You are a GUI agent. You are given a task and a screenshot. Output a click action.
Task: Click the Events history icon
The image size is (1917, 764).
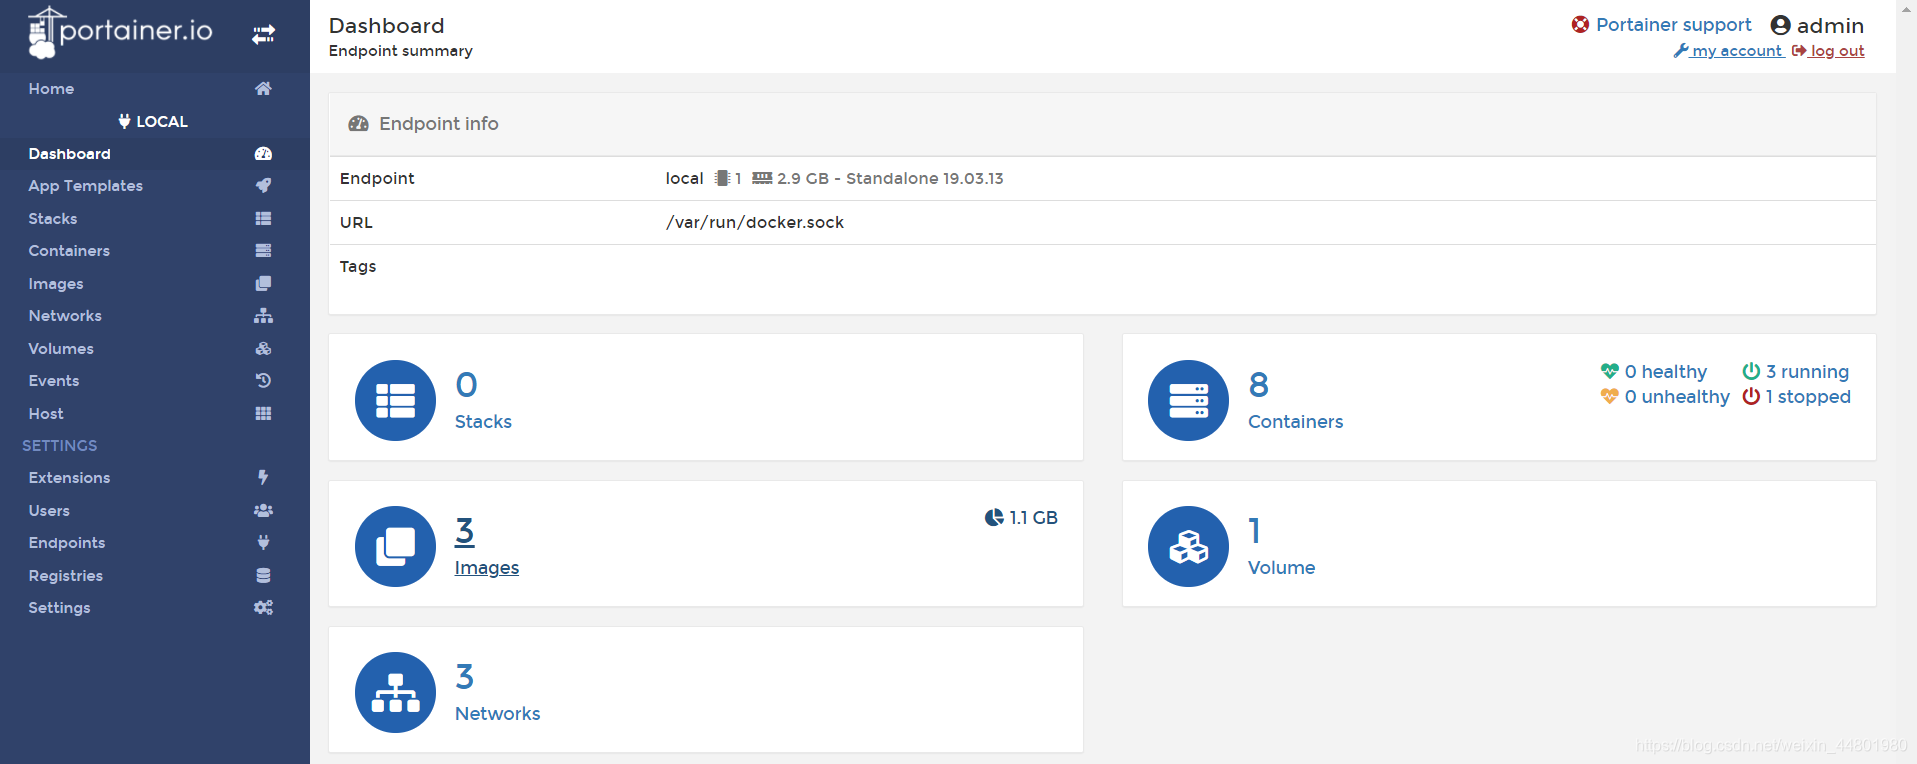(263, 380)
